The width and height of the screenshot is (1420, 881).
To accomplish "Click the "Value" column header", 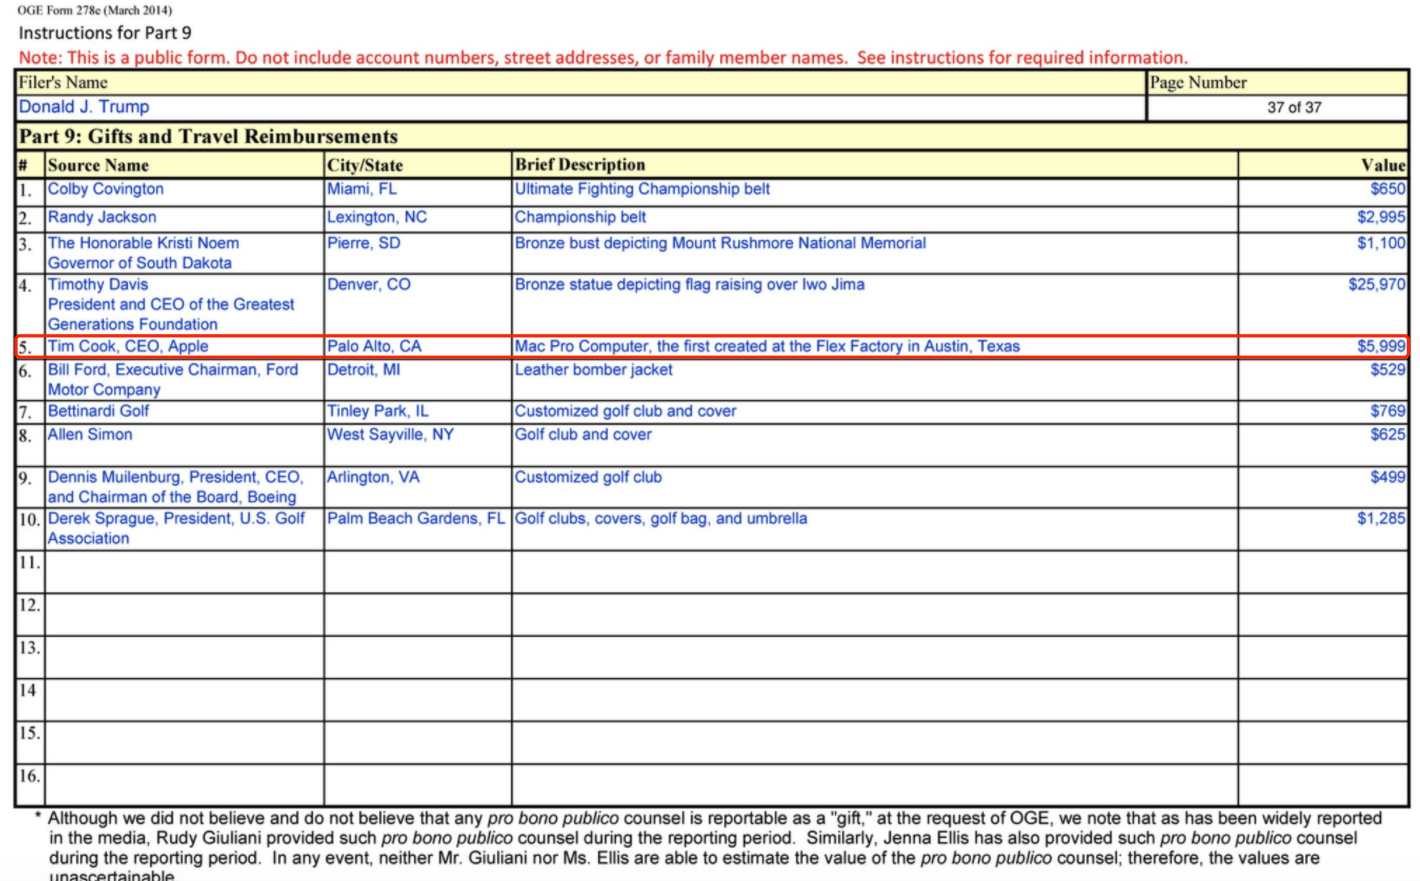I will point(1383,165).
